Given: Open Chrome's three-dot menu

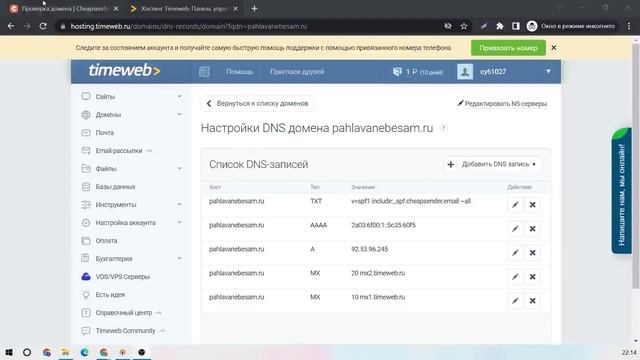Looking at the screenshot, I should 629,26.
